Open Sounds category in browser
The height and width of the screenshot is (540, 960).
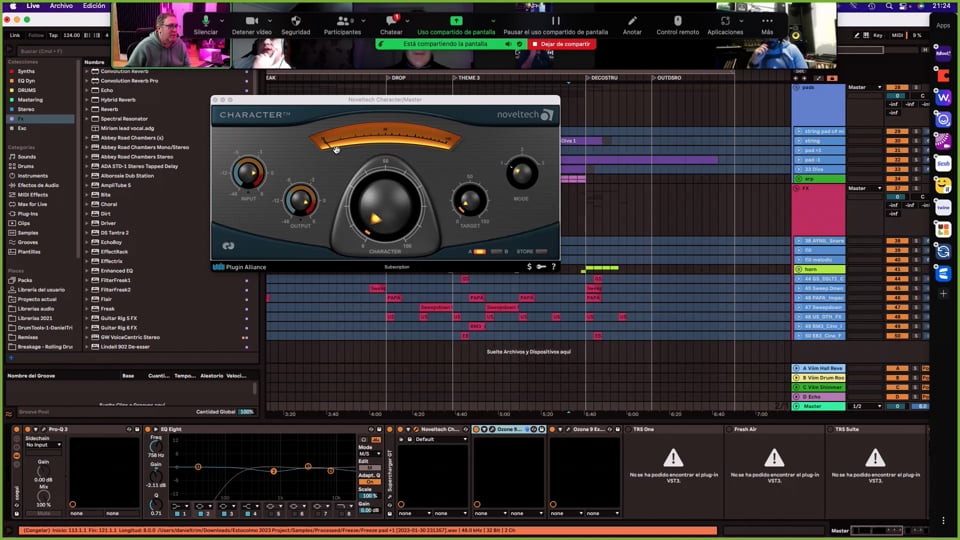(x=26, y=157)
